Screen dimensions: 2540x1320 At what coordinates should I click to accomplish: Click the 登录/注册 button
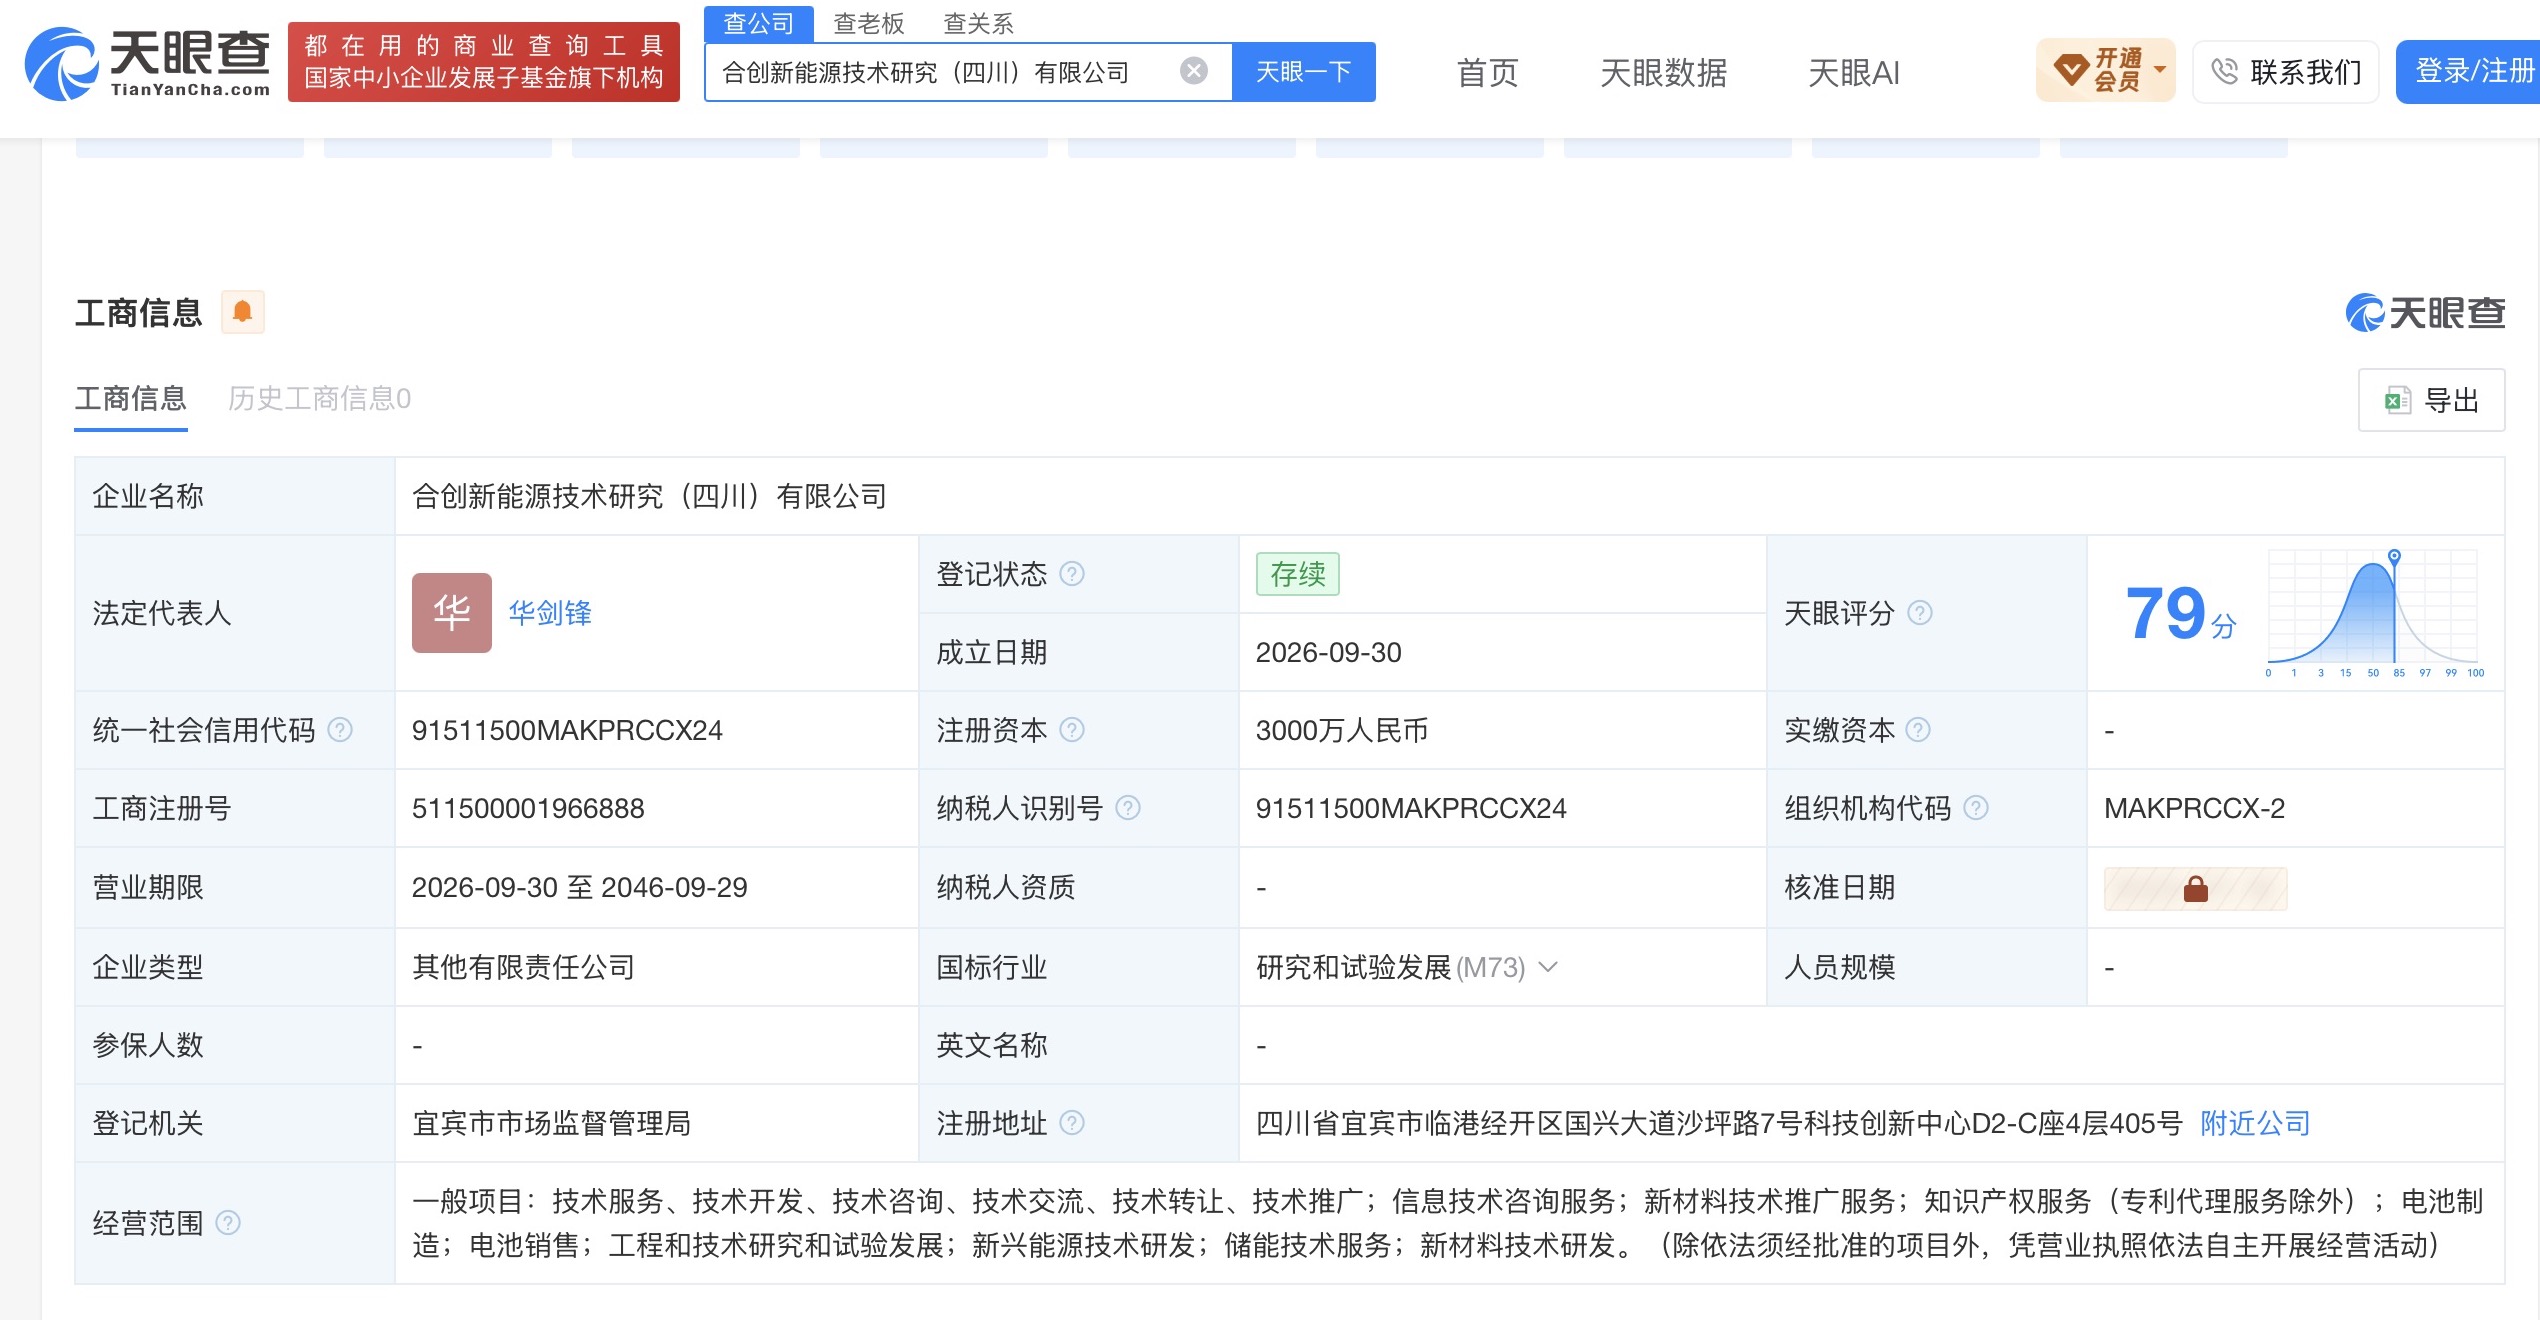(2468, 71)
